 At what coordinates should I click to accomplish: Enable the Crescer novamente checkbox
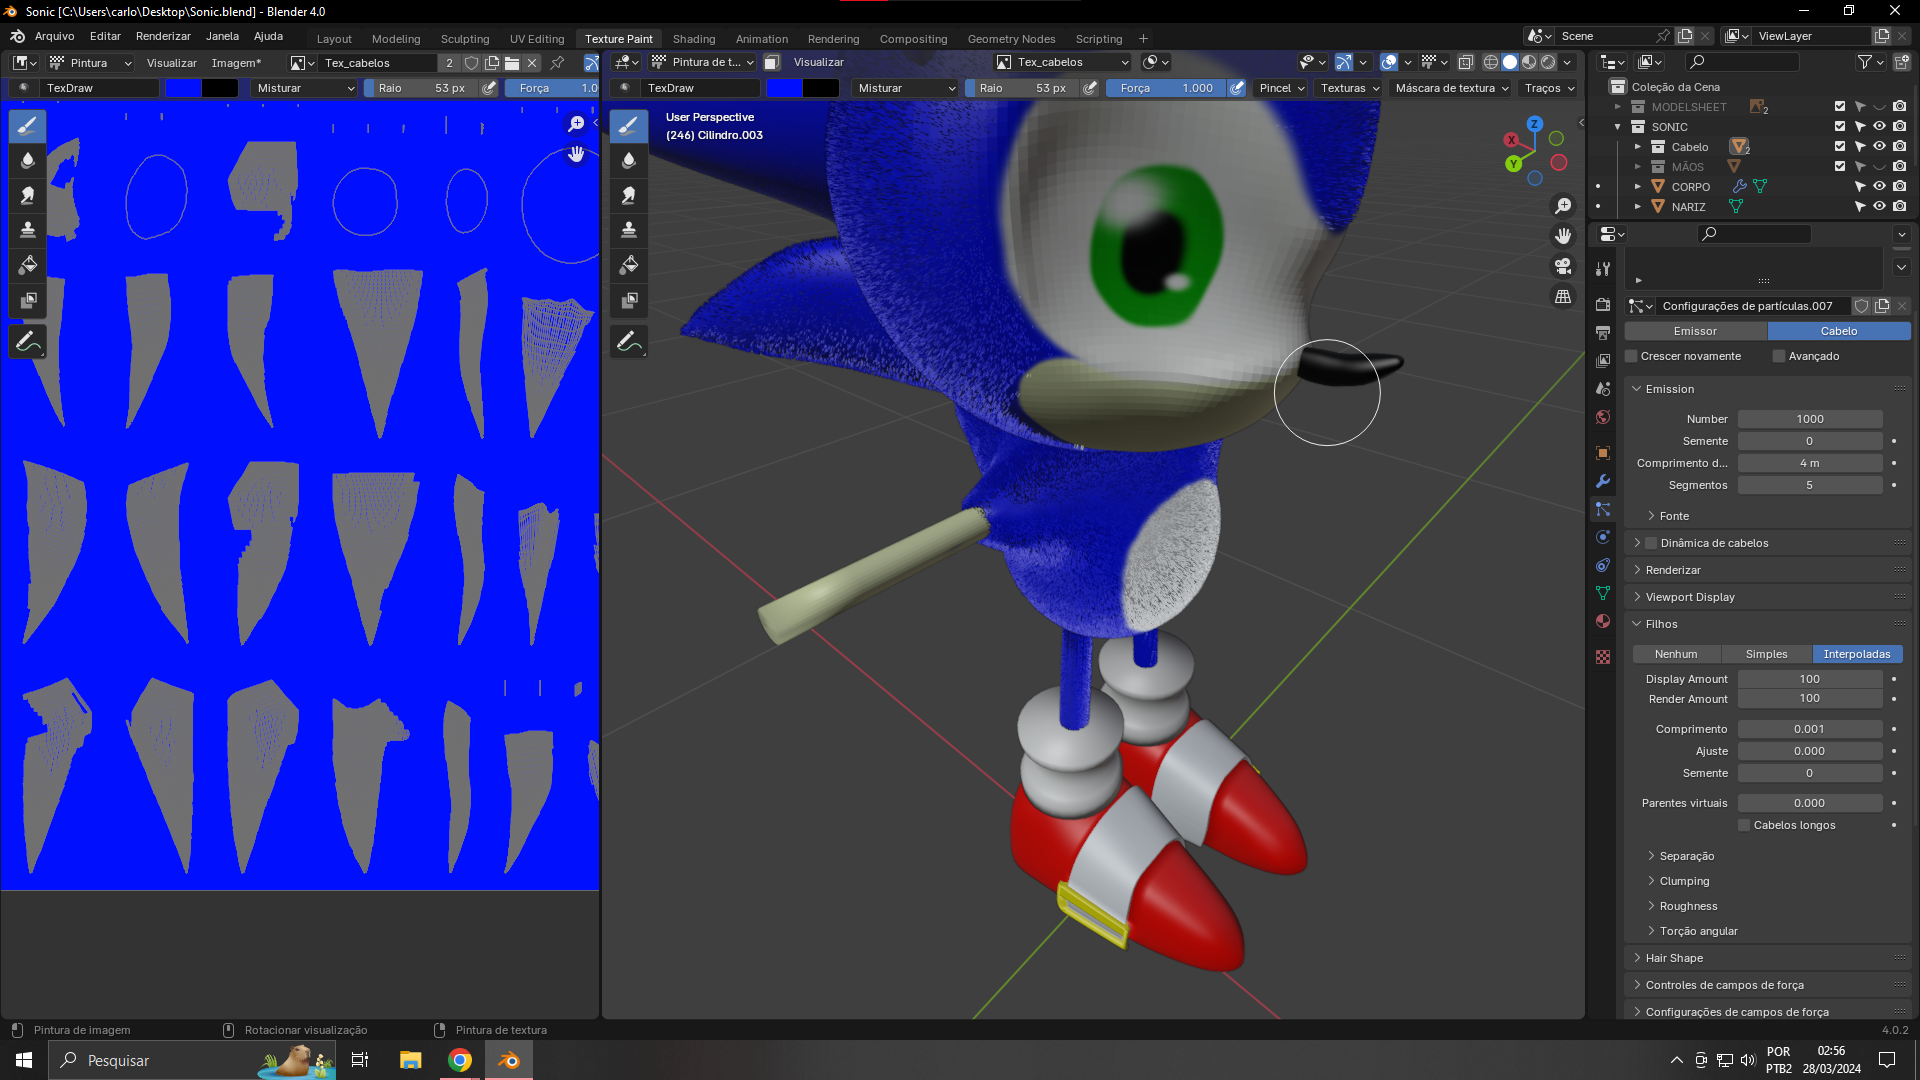coord(1631,356)
